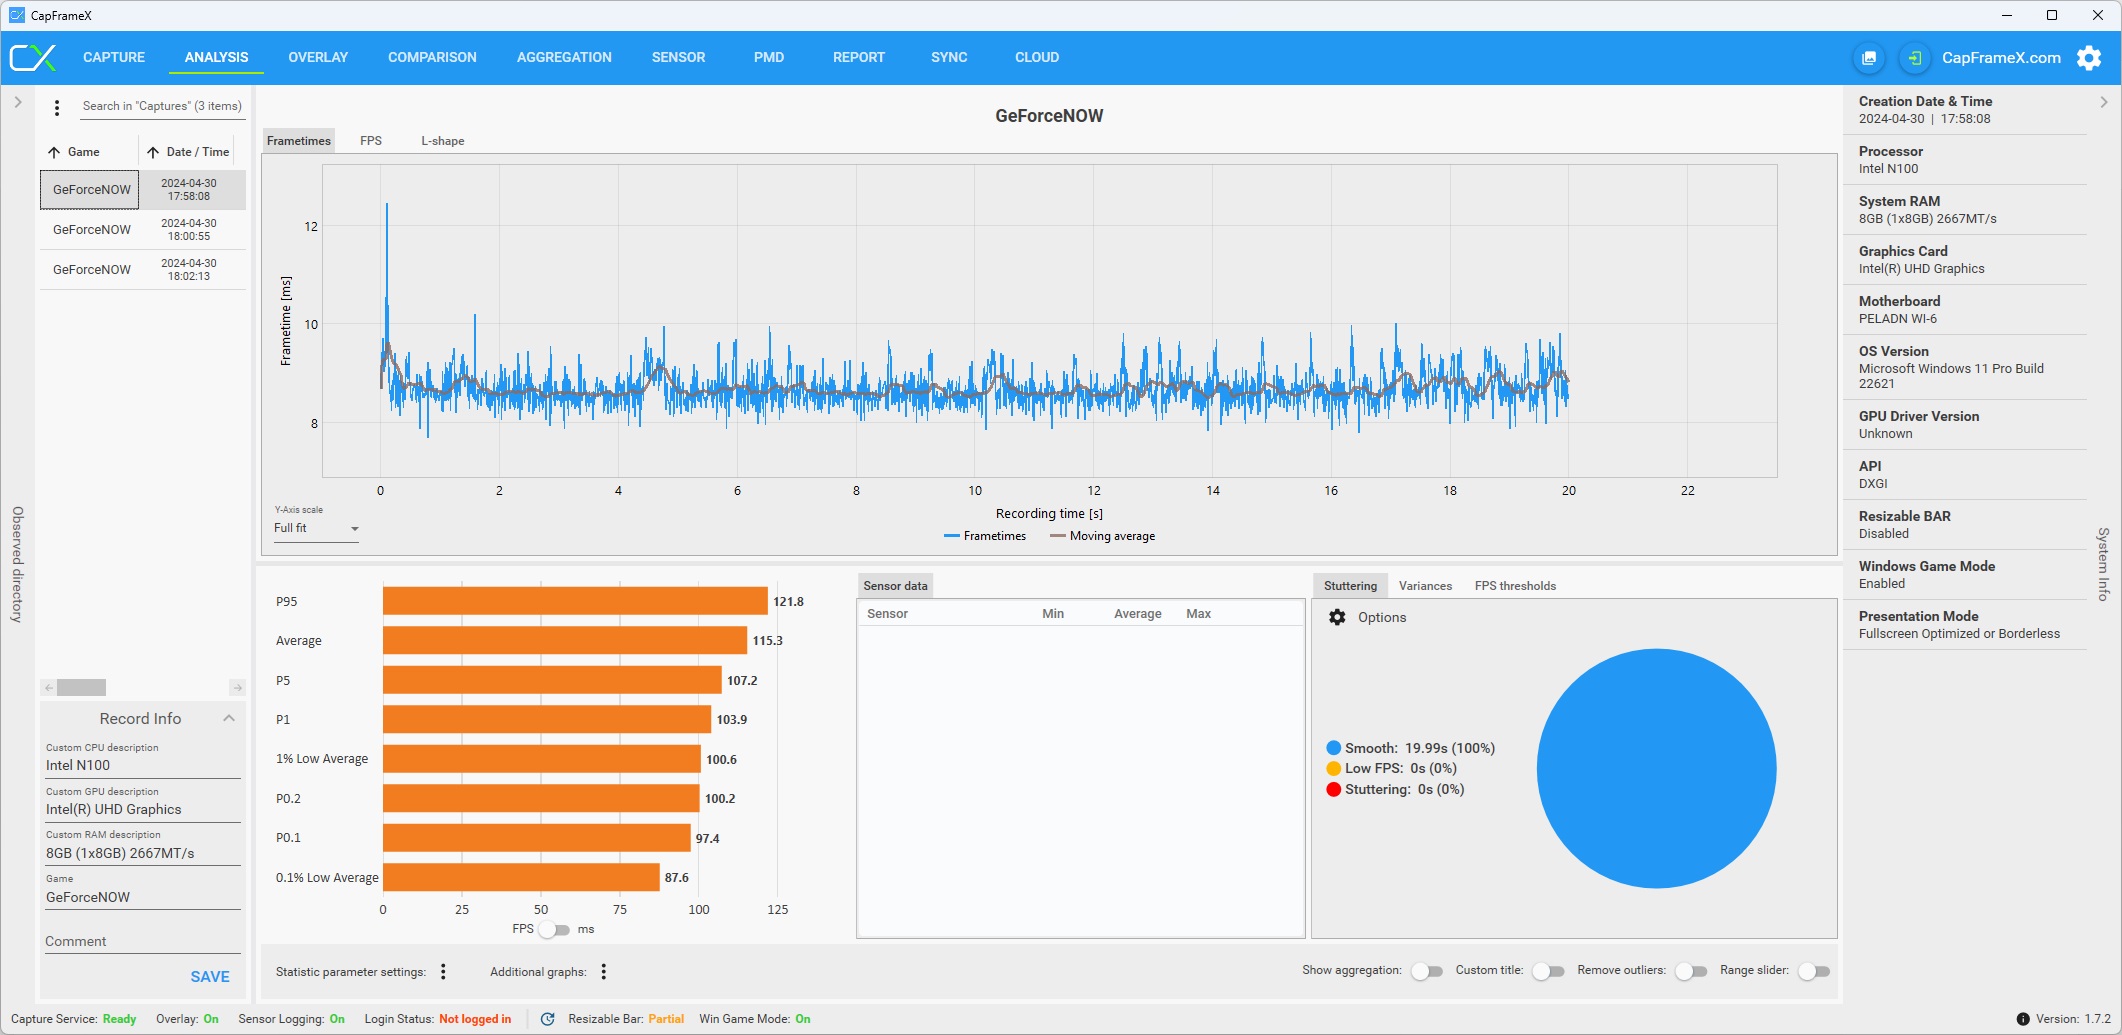Open the Y-Axis scale dropdown
Screen dimensions: 2122x1035
tap(316, 528)
